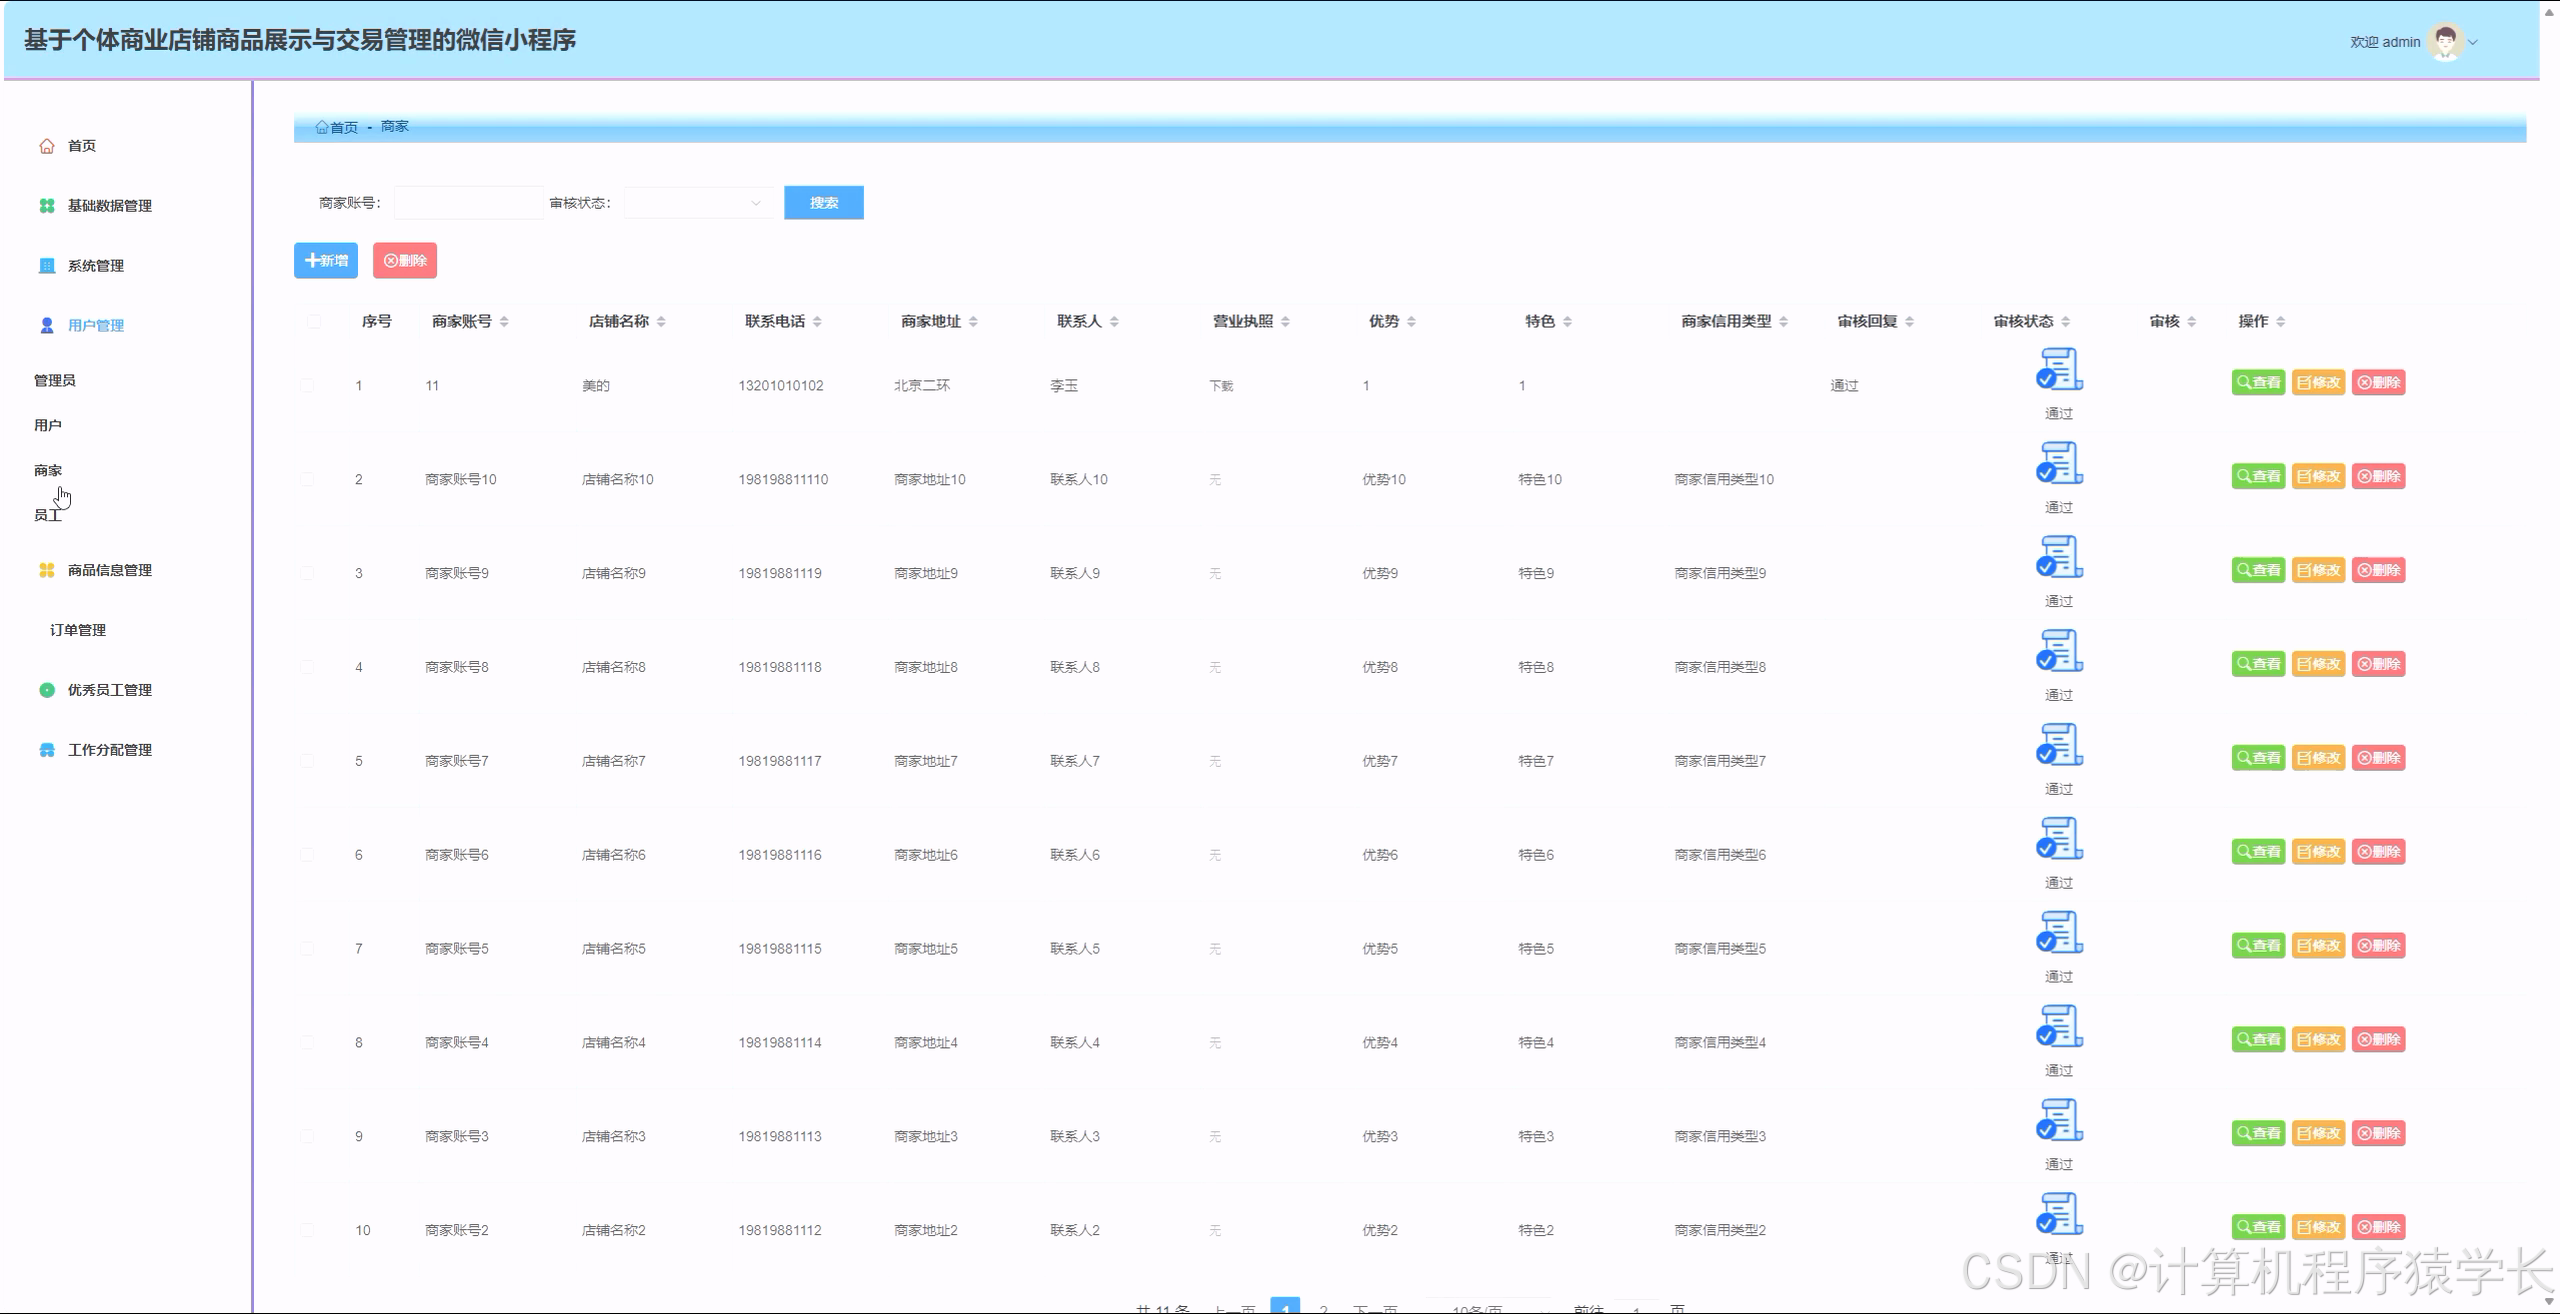Click audit status icon for 商家账号5

(2059, 933)
